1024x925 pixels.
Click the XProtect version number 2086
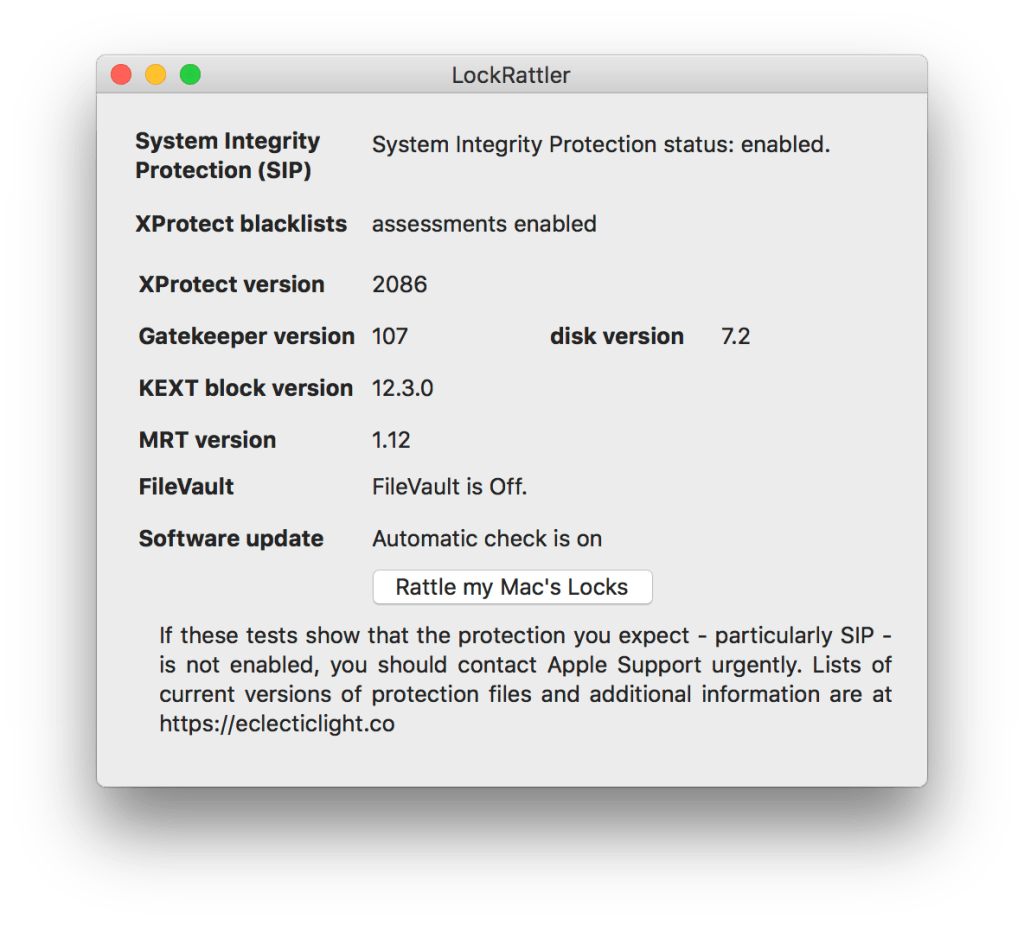399,284
